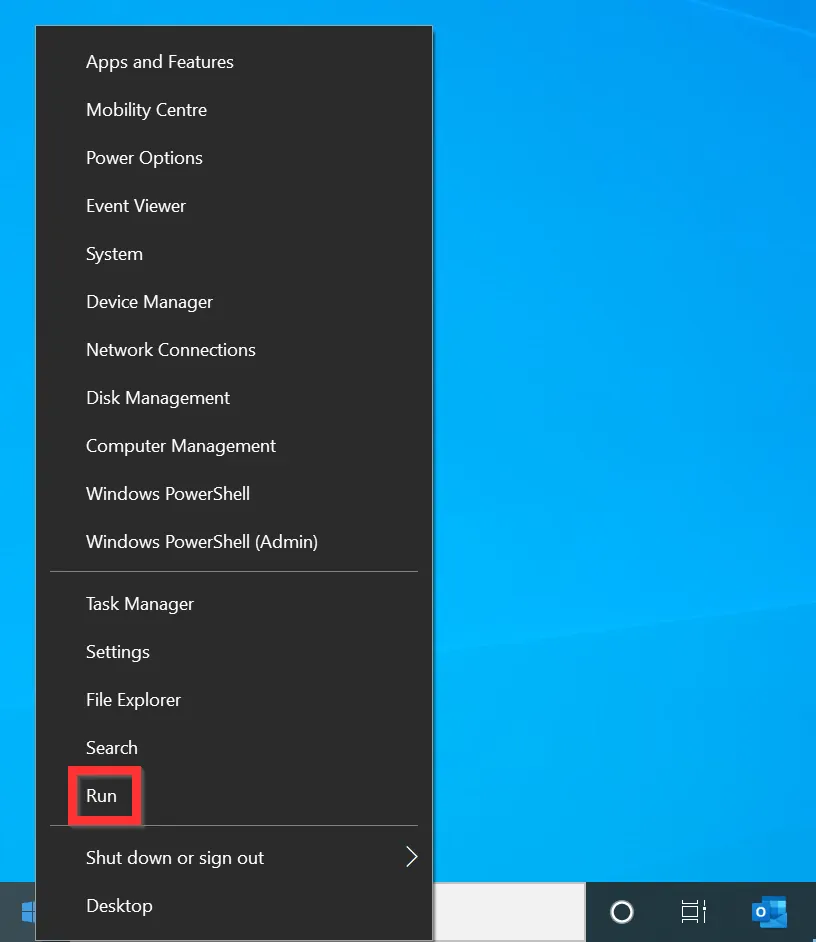This screenshot has height=942, width=816.
Task: Open Event Viewer
Action: 136,205
